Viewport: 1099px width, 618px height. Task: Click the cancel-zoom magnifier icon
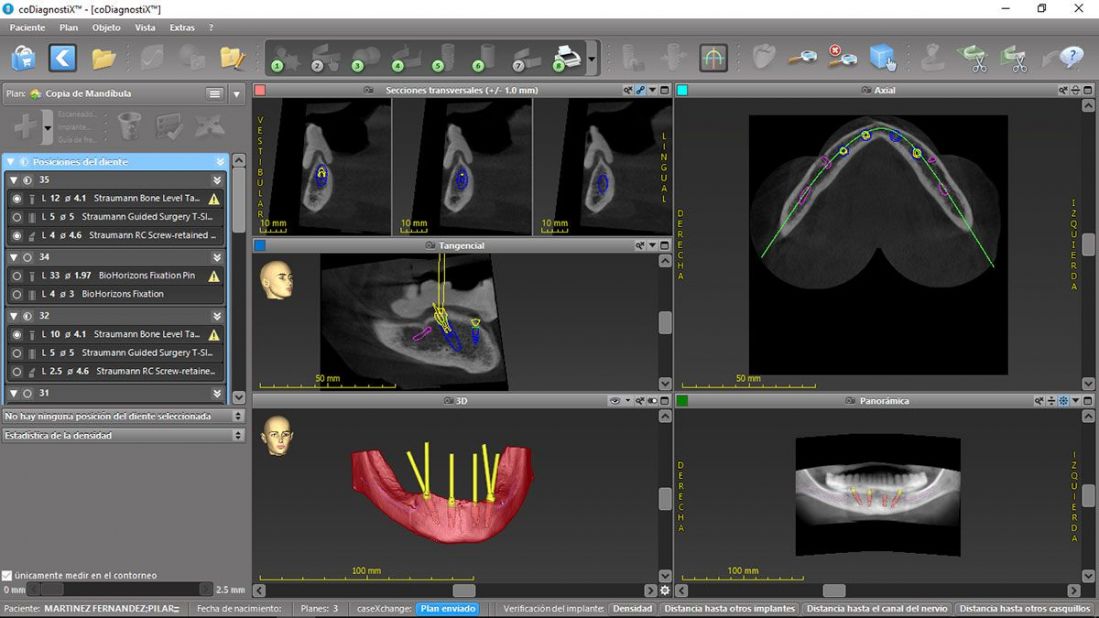(x=840, y=57)
